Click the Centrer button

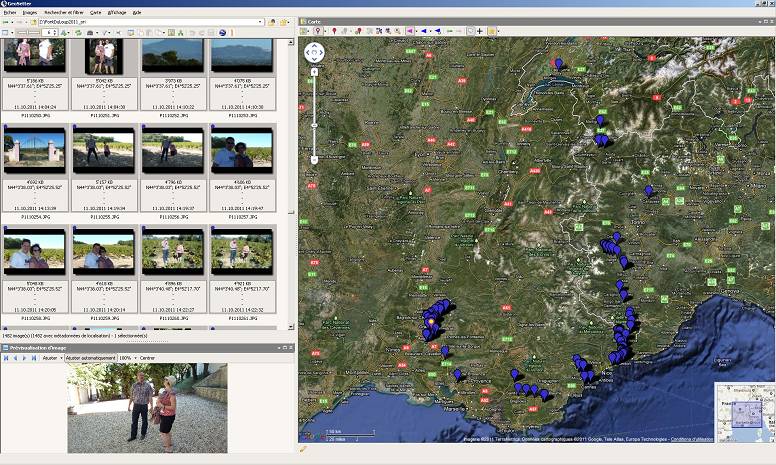pos(147,357)
